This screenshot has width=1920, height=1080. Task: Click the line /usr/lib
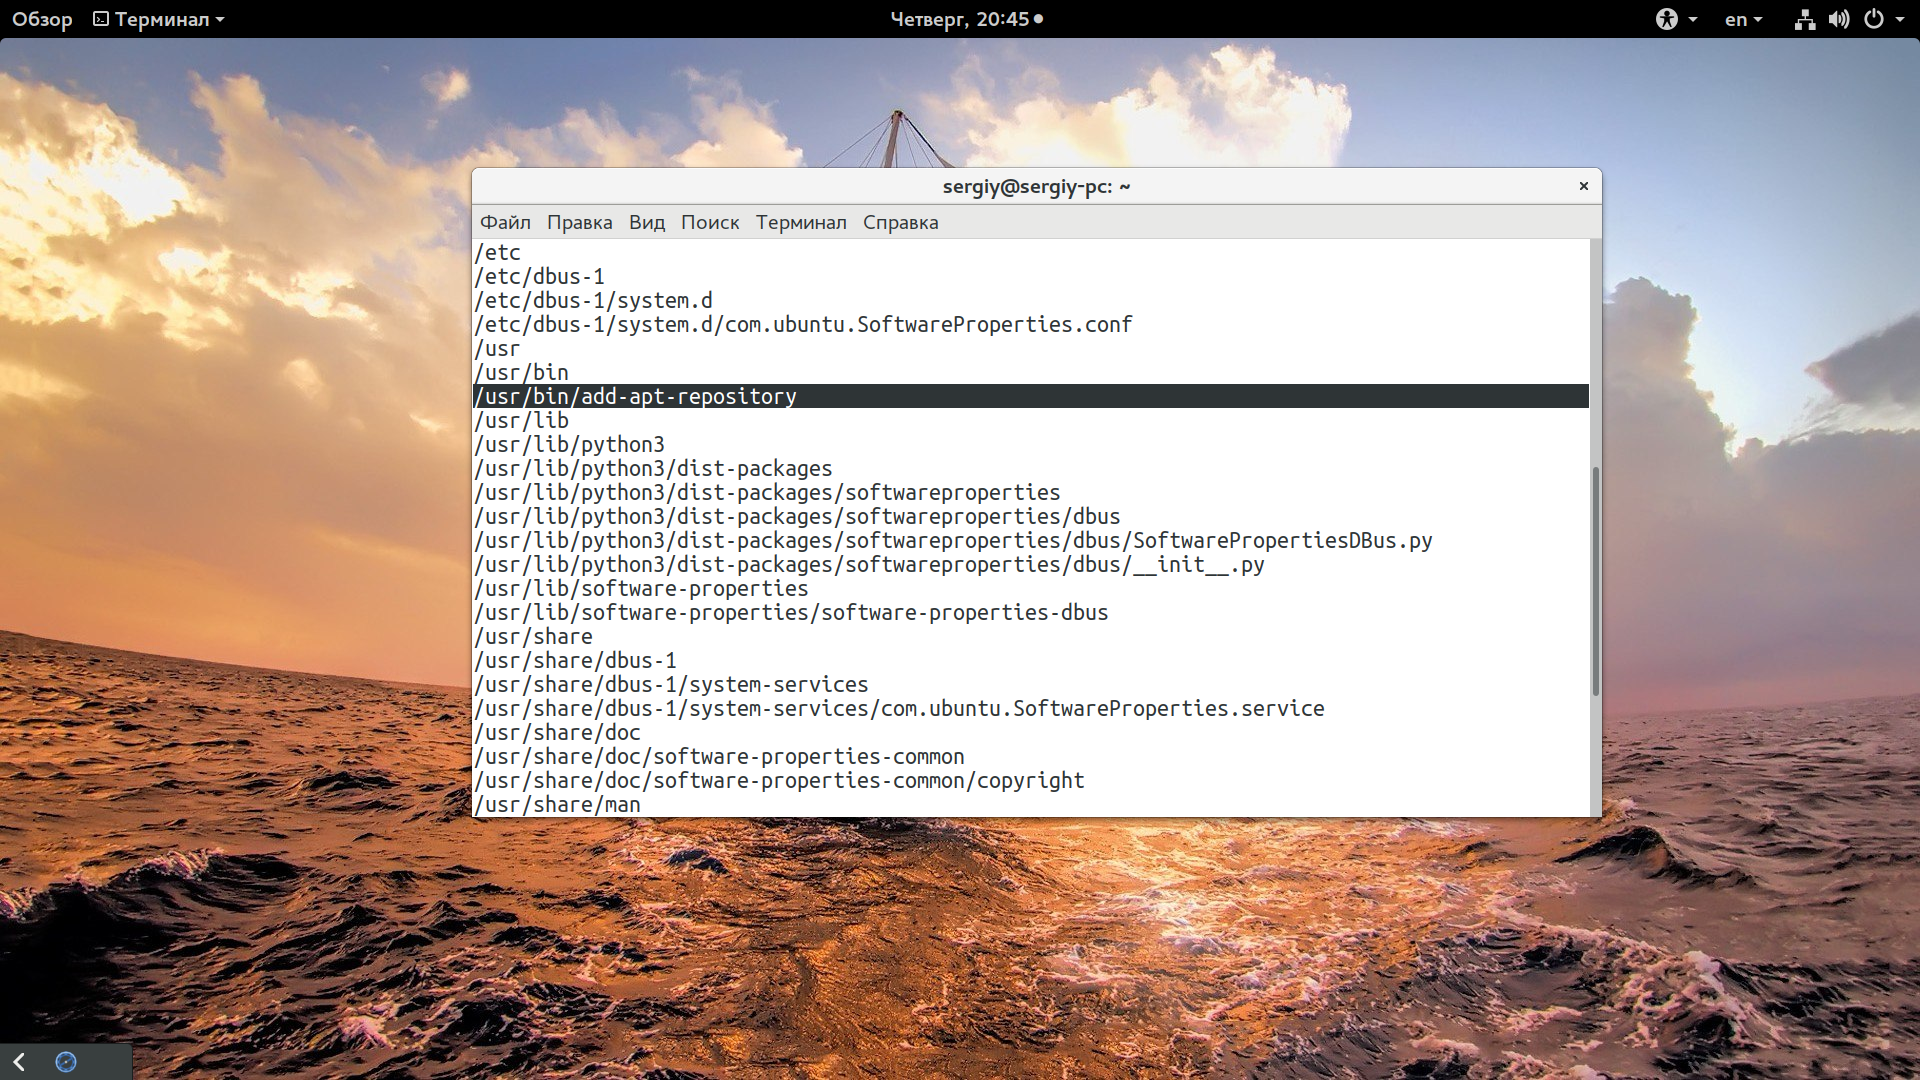(x=521, y=420)
